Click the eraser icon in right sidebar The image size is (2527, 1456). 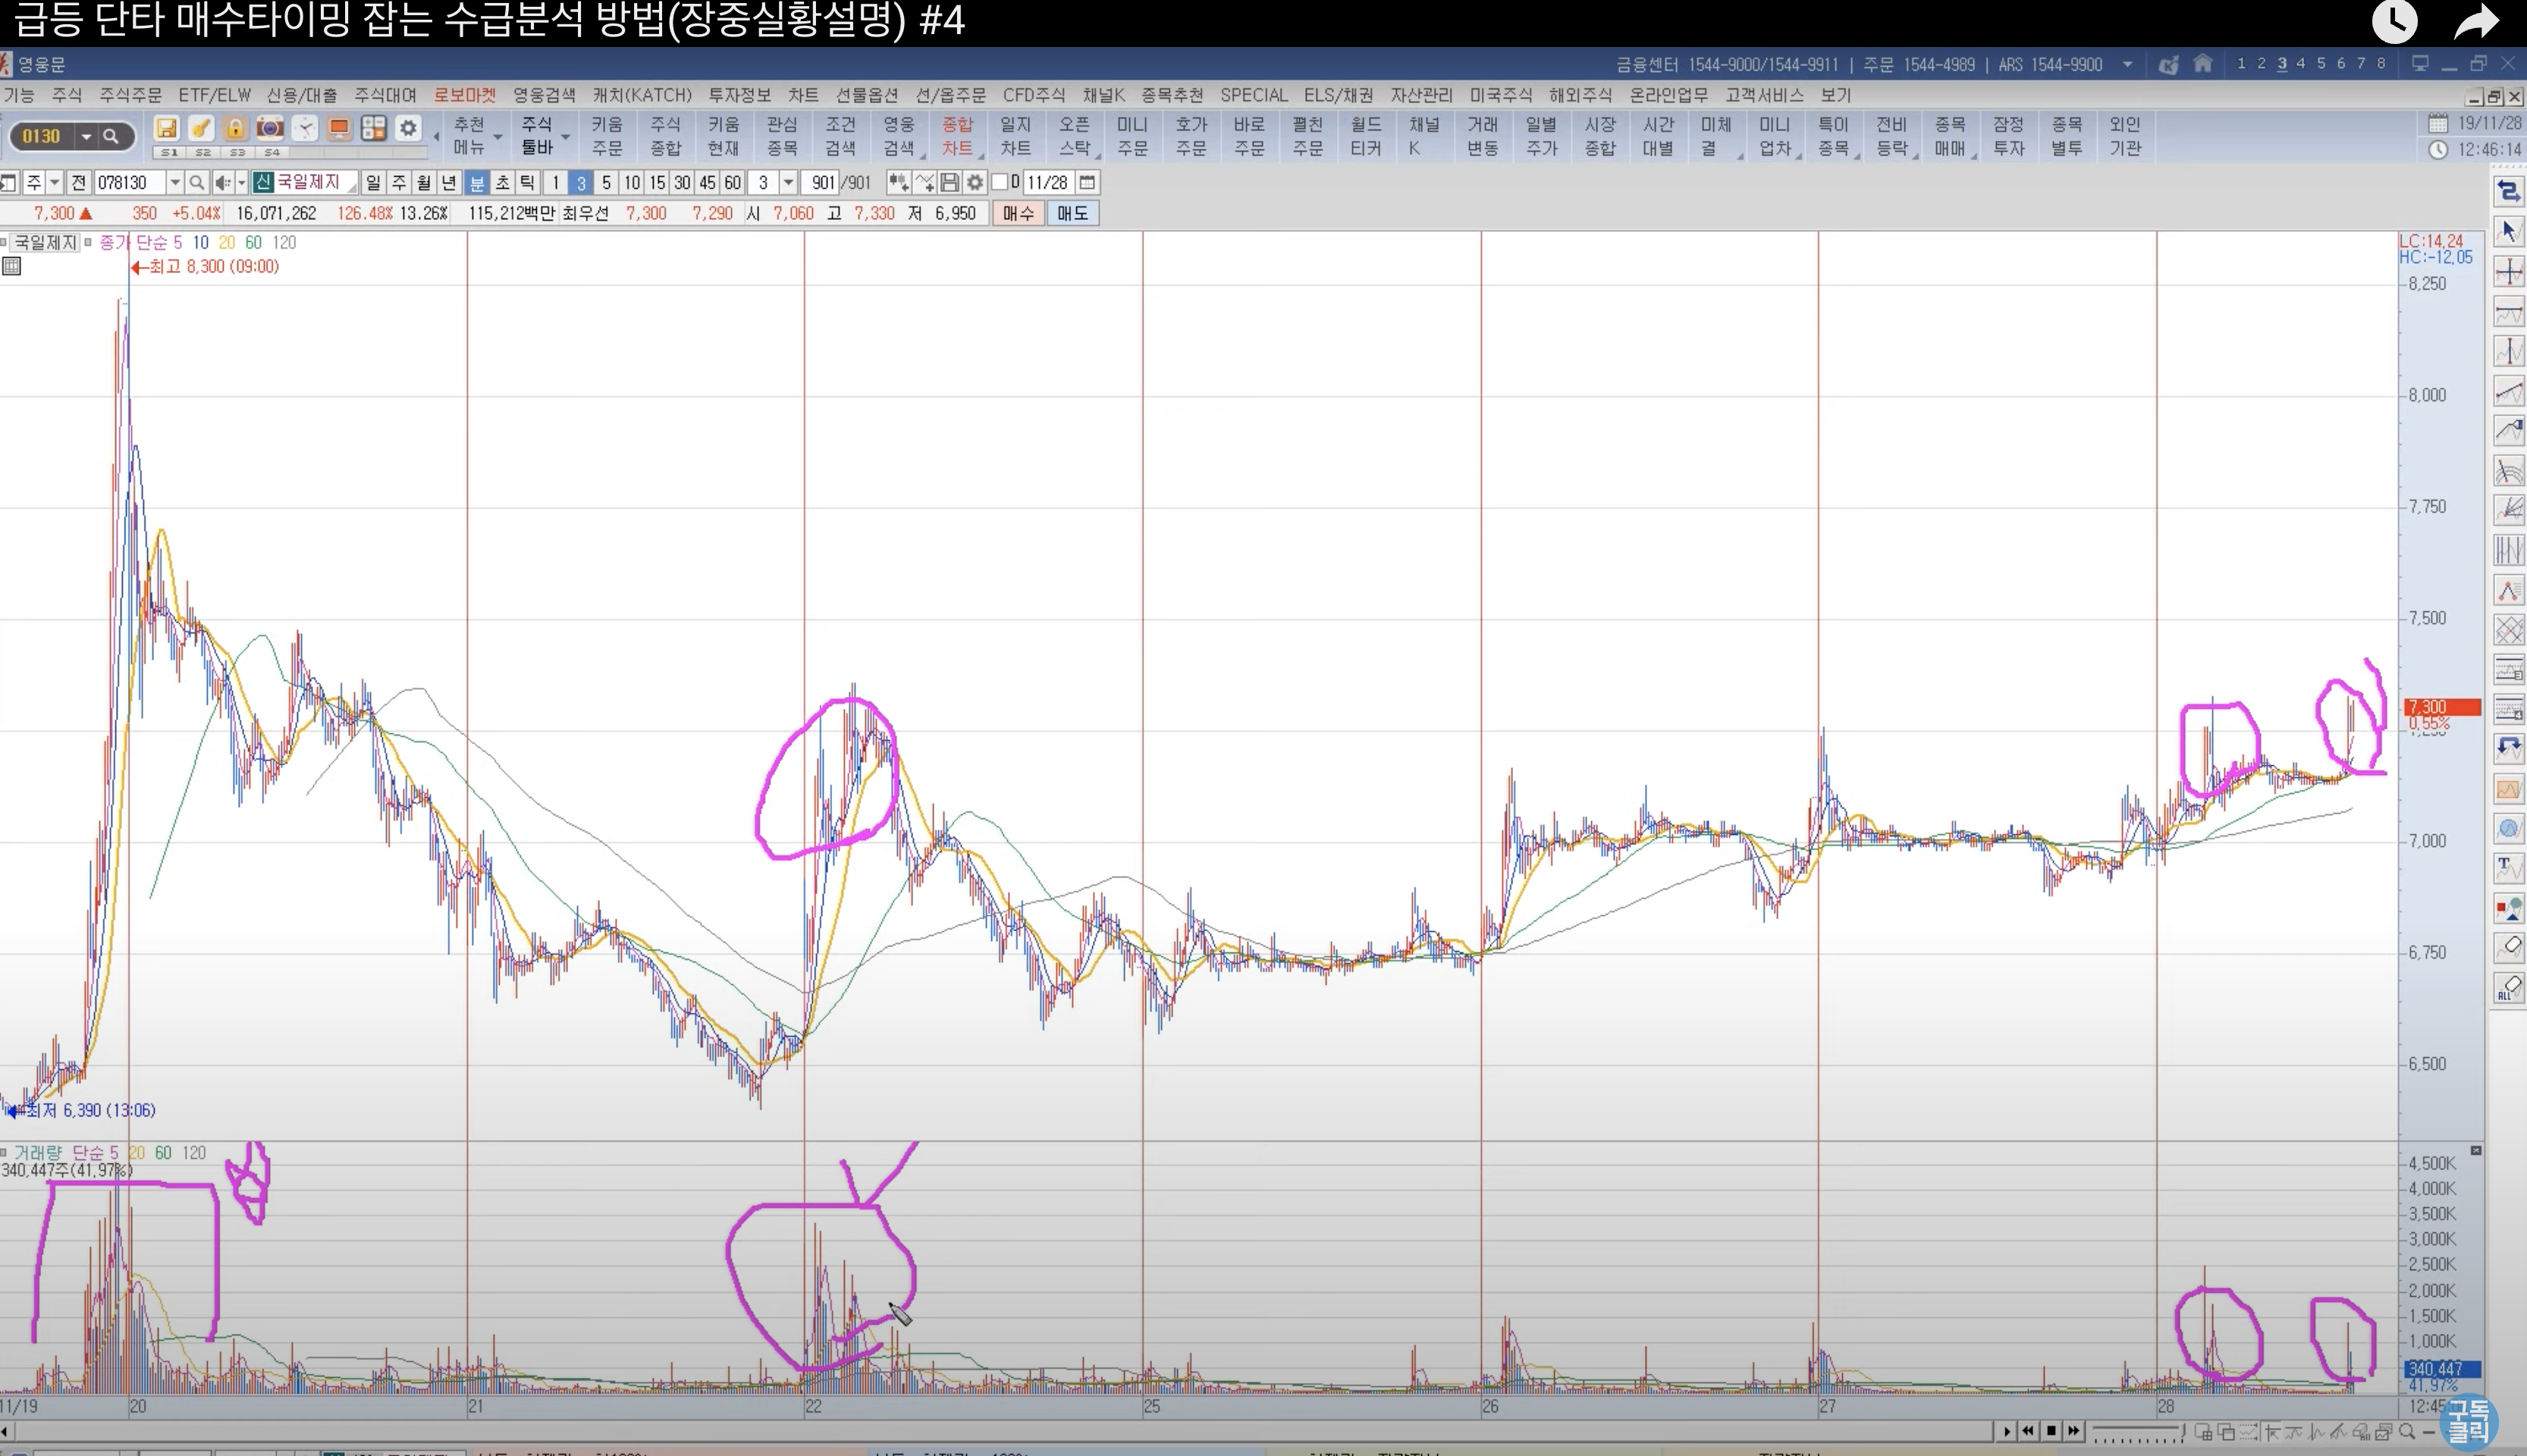coord(2508,947)
